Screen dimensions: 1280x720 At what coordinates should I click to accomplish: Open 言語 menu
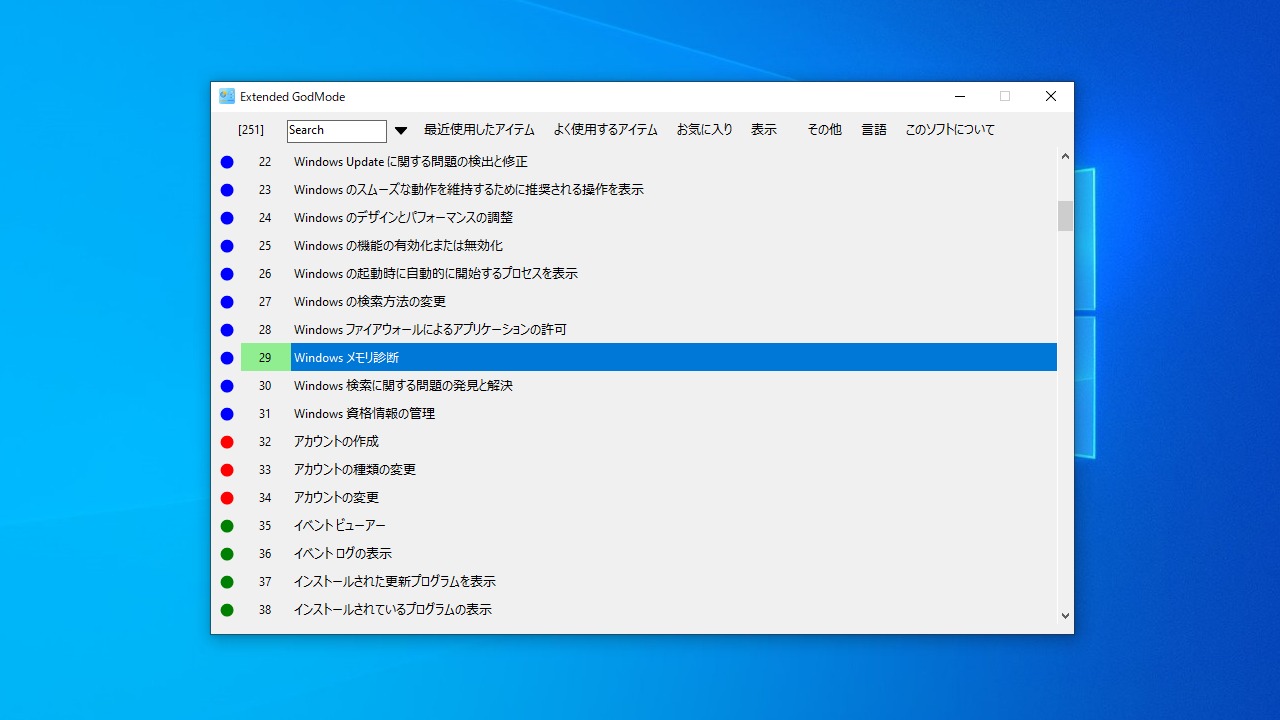coord(874,130)
